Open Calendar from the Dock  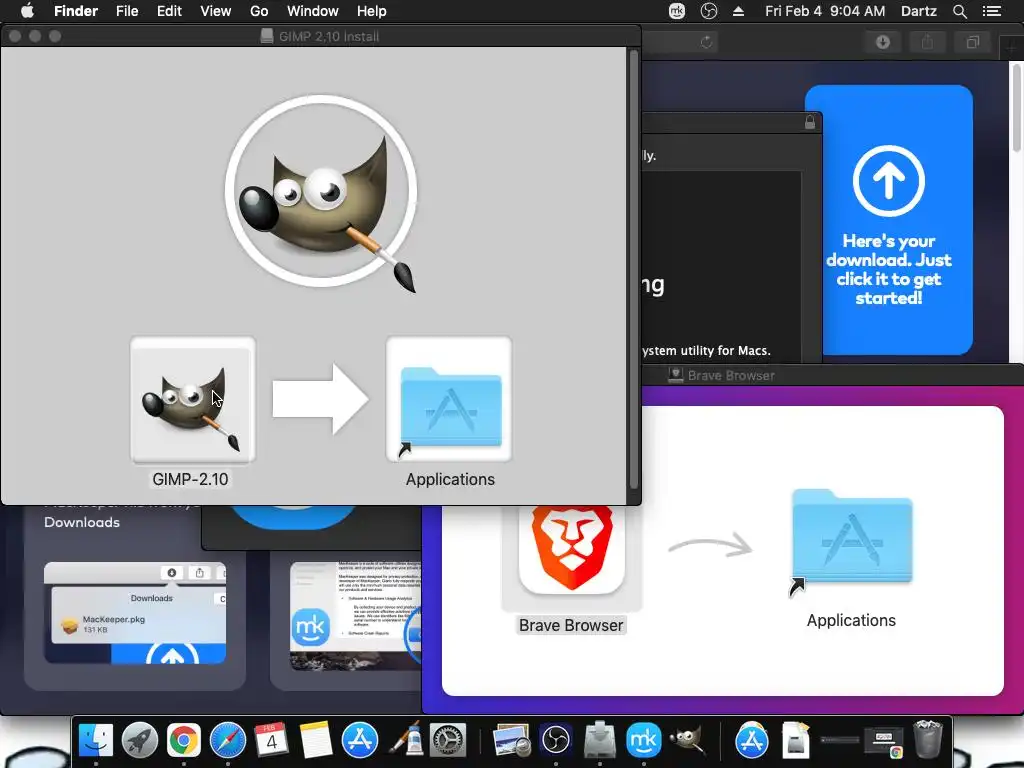point(271,741)
